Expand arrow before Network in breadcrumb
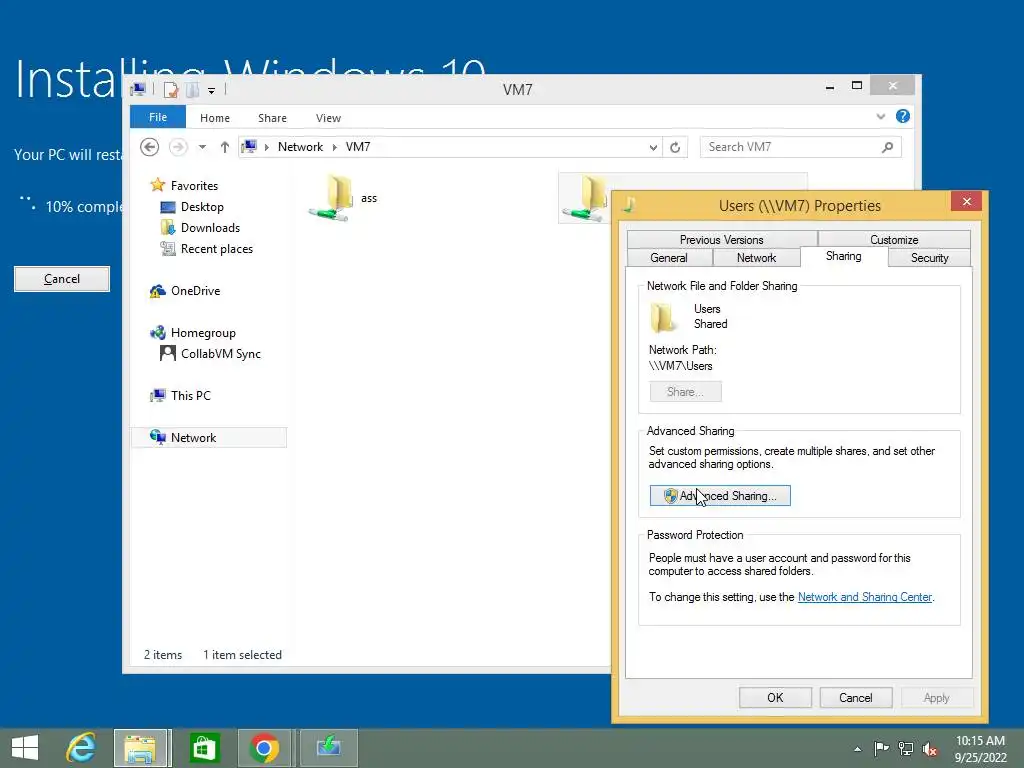This screenshot has width=1024, height=768. point(266,147)
